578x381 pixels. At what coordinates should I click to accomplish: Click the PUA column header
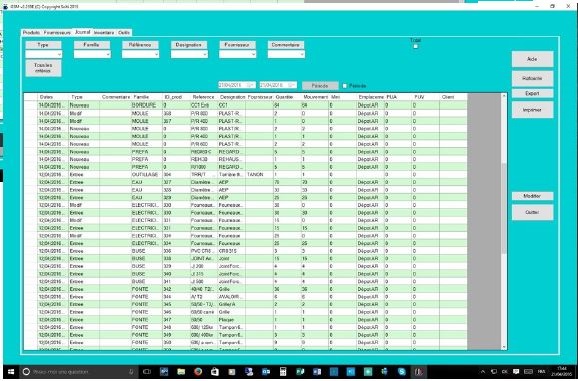click(x=398, y=97)
